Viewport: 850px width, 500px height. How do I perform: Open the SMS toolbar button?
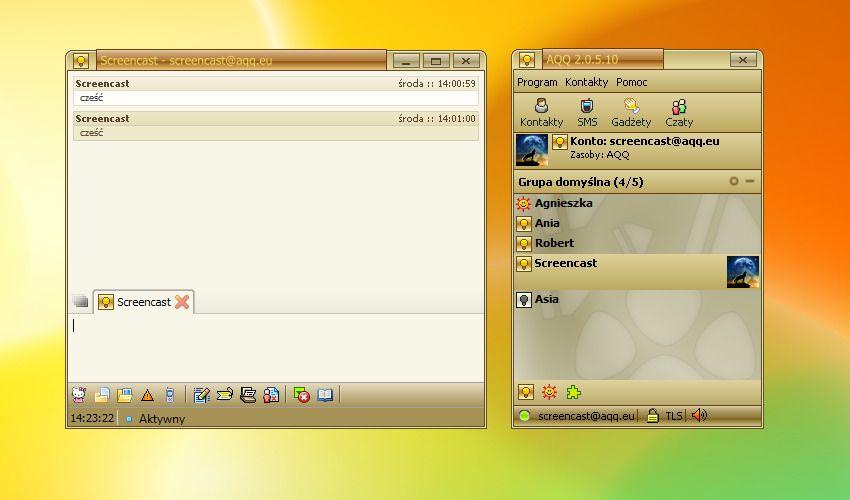[587, 113]
